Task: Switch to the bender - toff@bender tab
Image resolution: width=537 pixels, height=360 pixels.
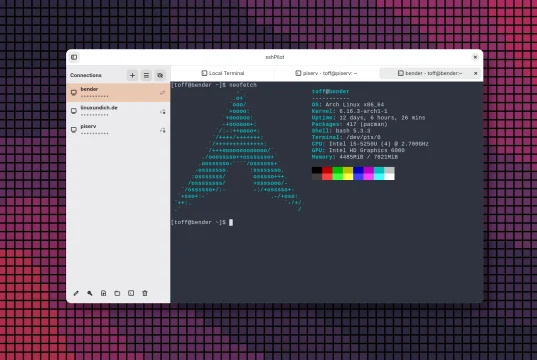Action: click(x=430, y=73)
